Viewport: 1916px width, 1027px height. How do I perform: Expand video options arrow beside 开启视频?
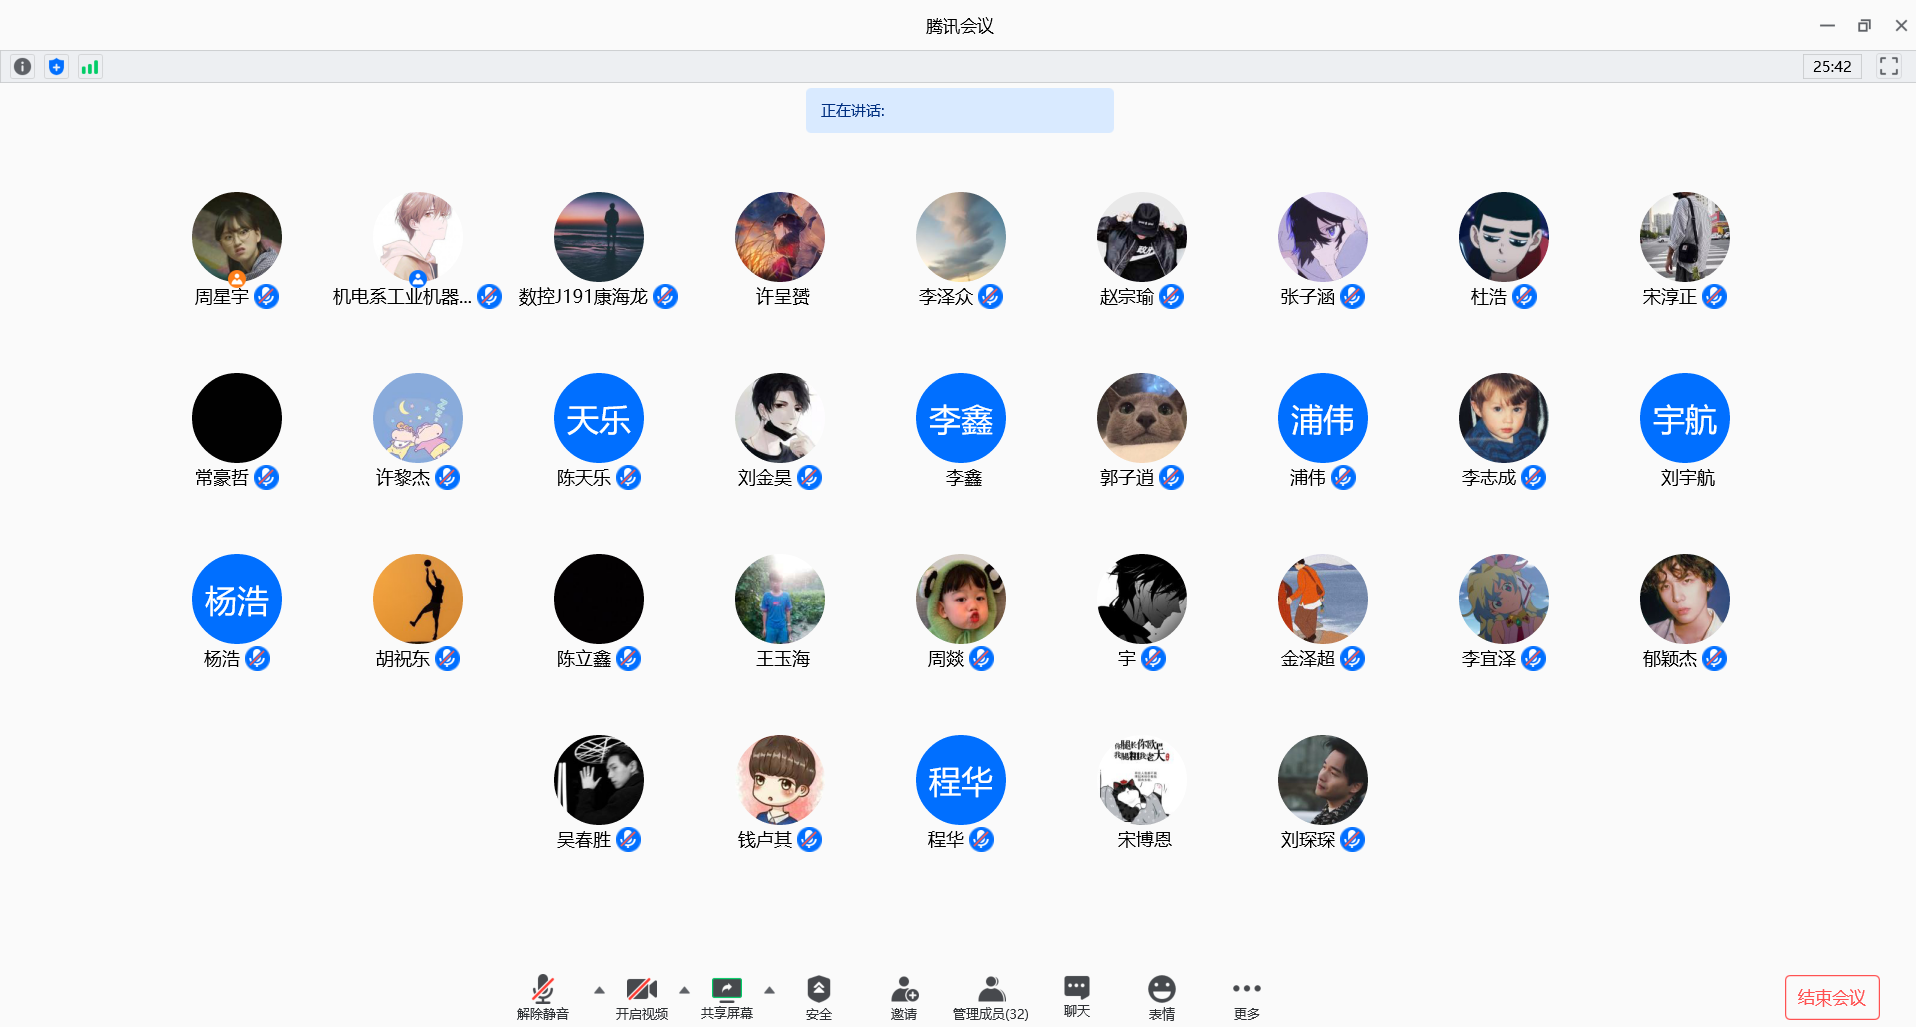point(684,990)
